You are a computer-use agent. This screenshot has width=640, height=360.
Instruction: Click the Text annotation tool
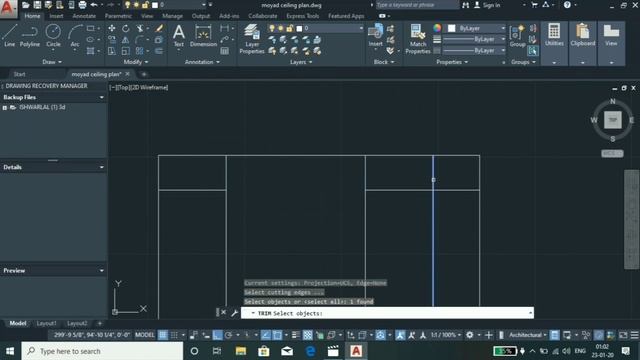178,36
